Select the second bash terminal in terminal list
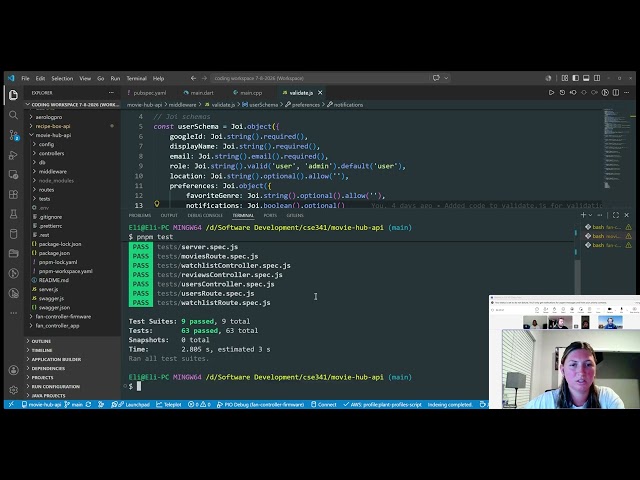Image resolution: width=640 pixels, height=480 pixels. (607, 236)
